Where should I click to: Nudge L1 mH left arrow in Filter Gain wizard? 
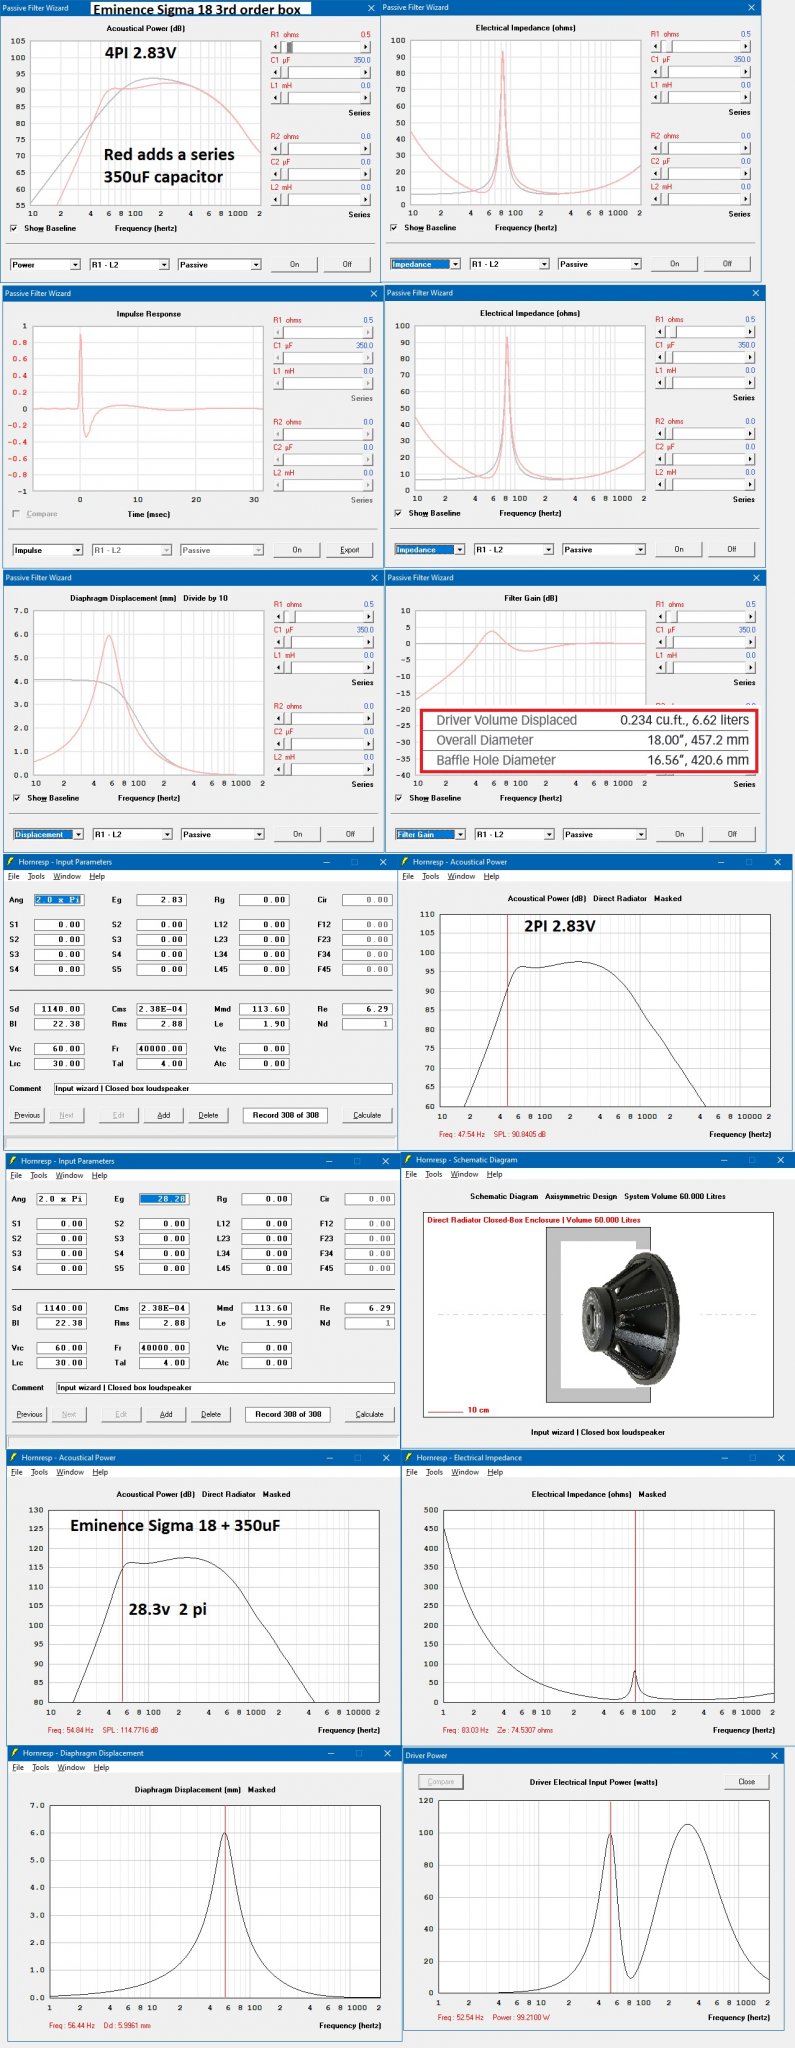coord(660,668)
